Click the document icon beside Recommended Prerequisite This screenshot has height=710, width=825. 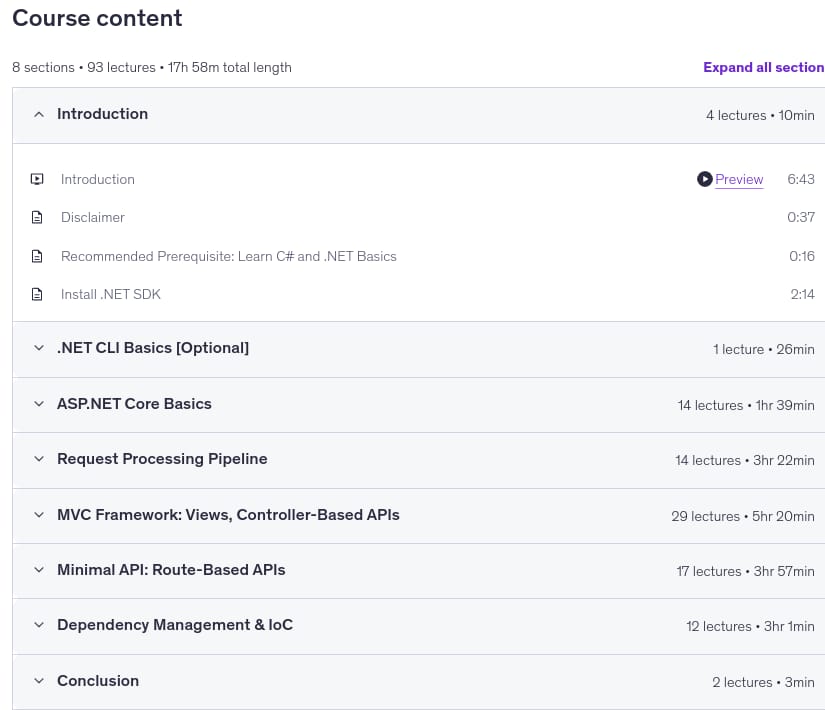coord(37,256)
